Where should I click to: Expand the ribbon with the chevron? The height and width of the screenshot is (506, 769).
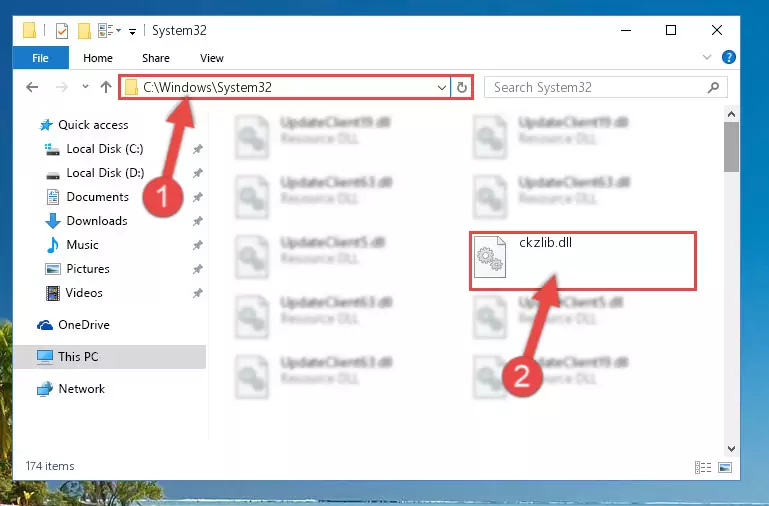[706, 57]
